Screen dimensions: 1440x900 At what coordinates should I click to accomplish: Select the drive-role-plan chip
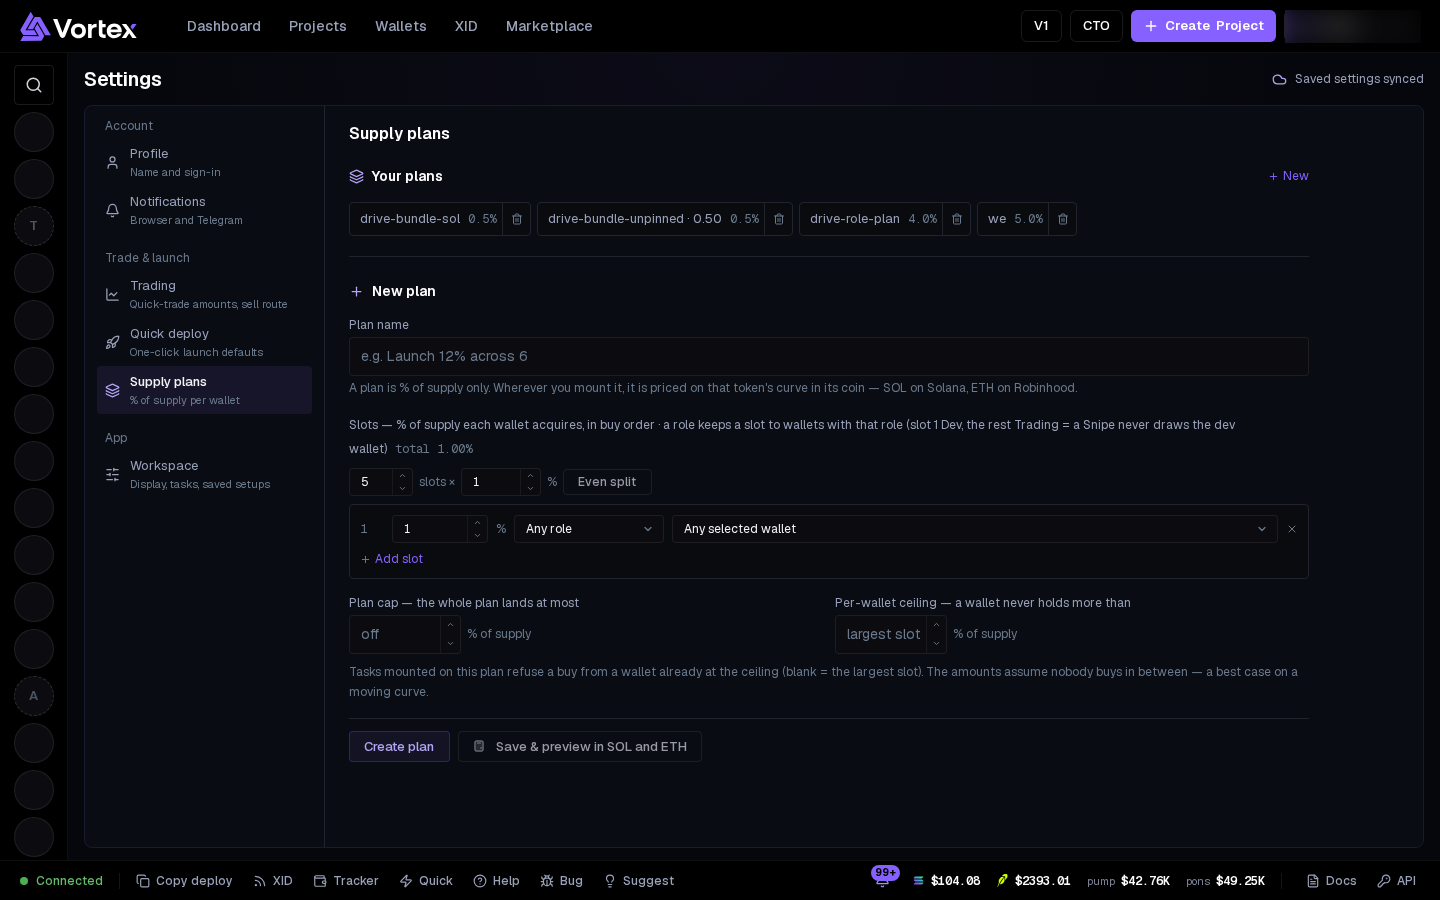[871, 219]
